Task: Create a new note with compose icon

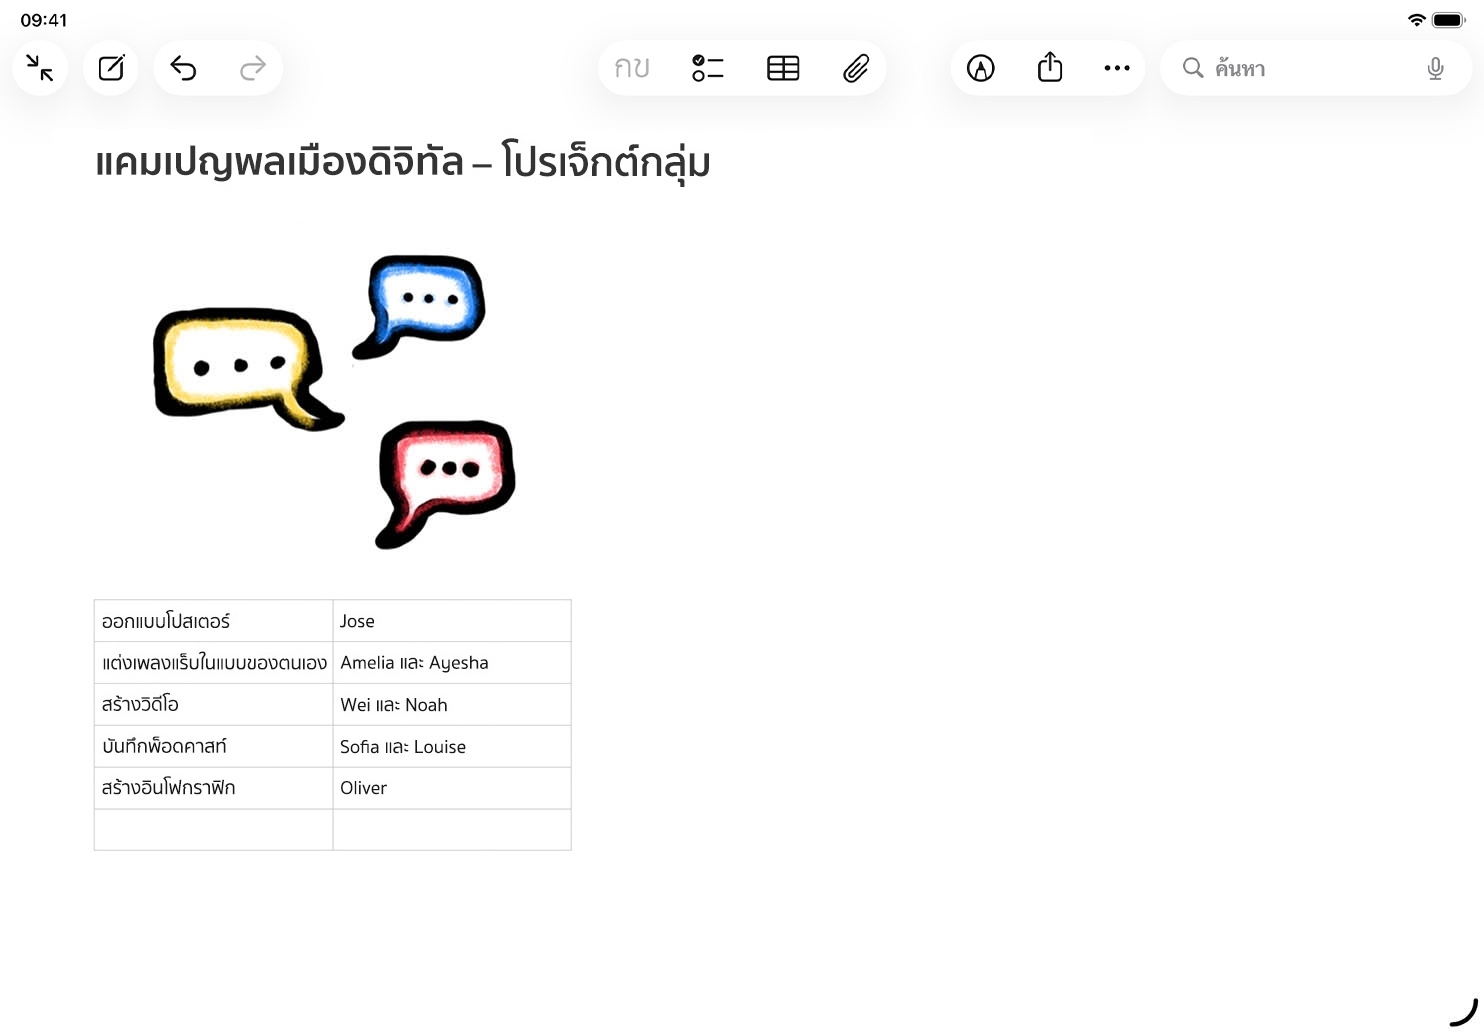Action: click(111, 68)
